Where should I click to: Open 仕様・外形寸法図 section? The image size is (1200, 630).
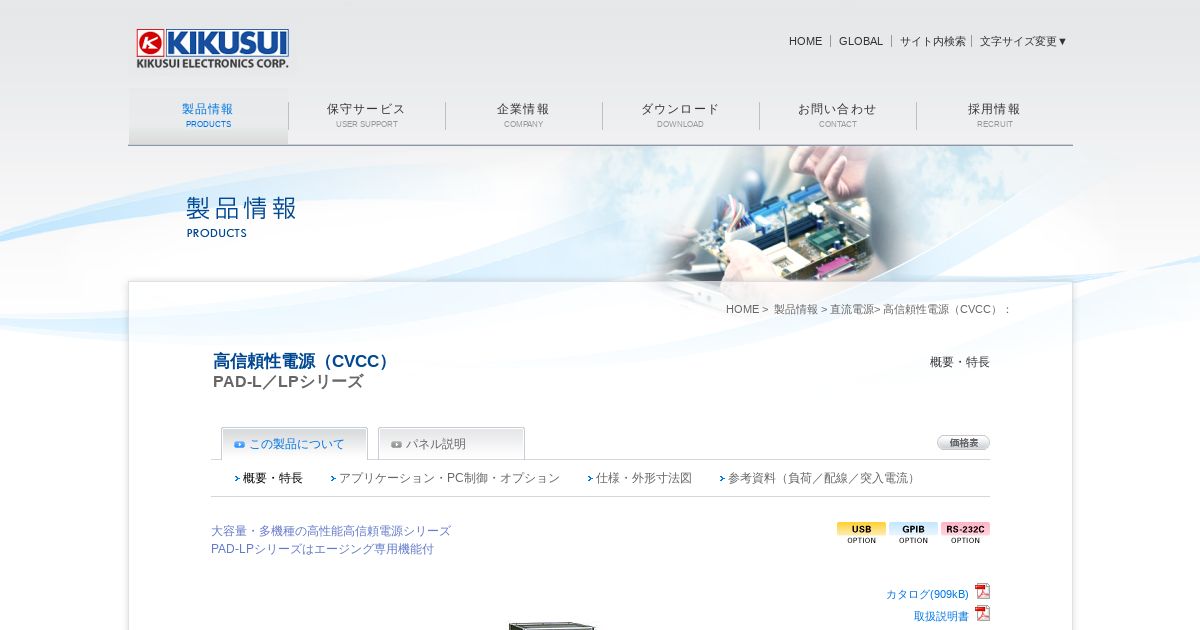(643, 478)
